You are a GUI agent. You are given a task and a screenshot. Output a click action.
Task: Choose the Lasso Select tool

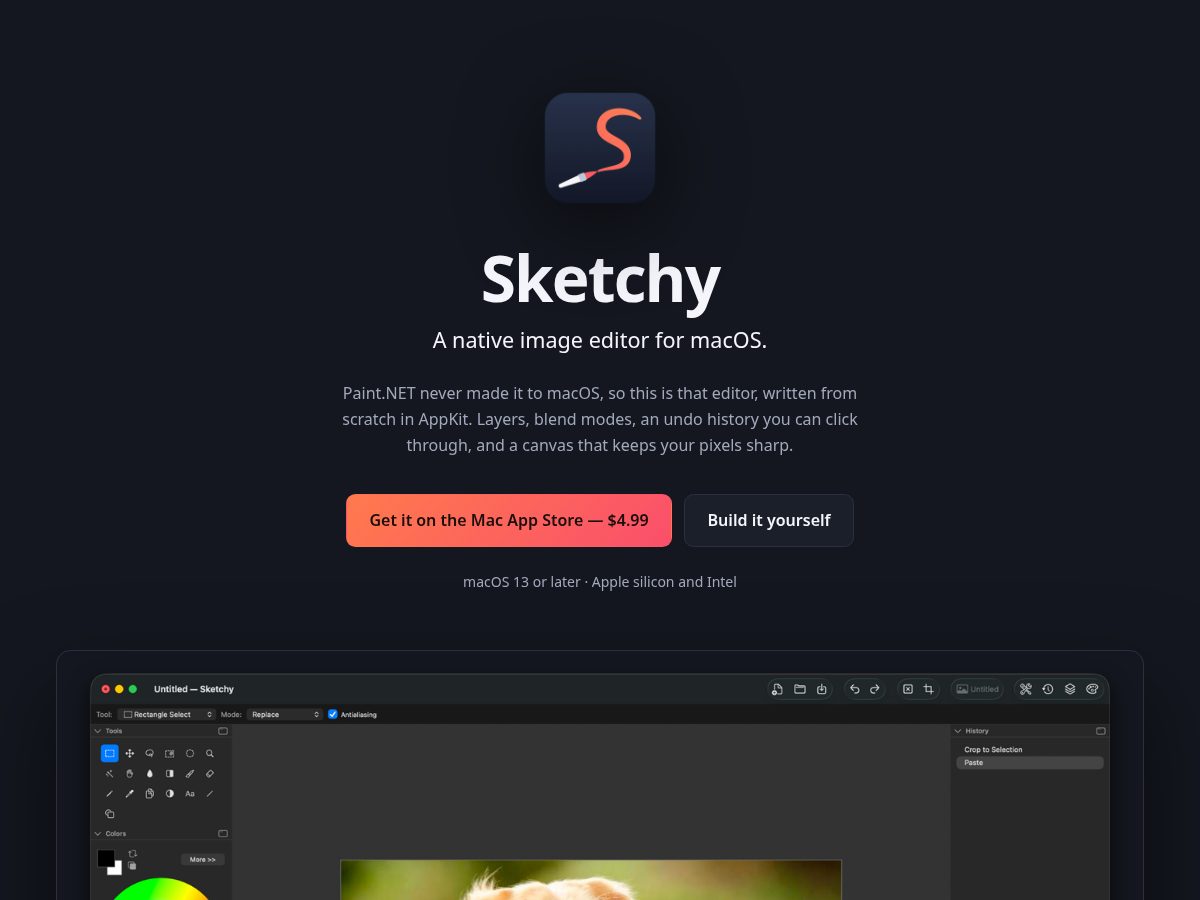coord(150,753)
